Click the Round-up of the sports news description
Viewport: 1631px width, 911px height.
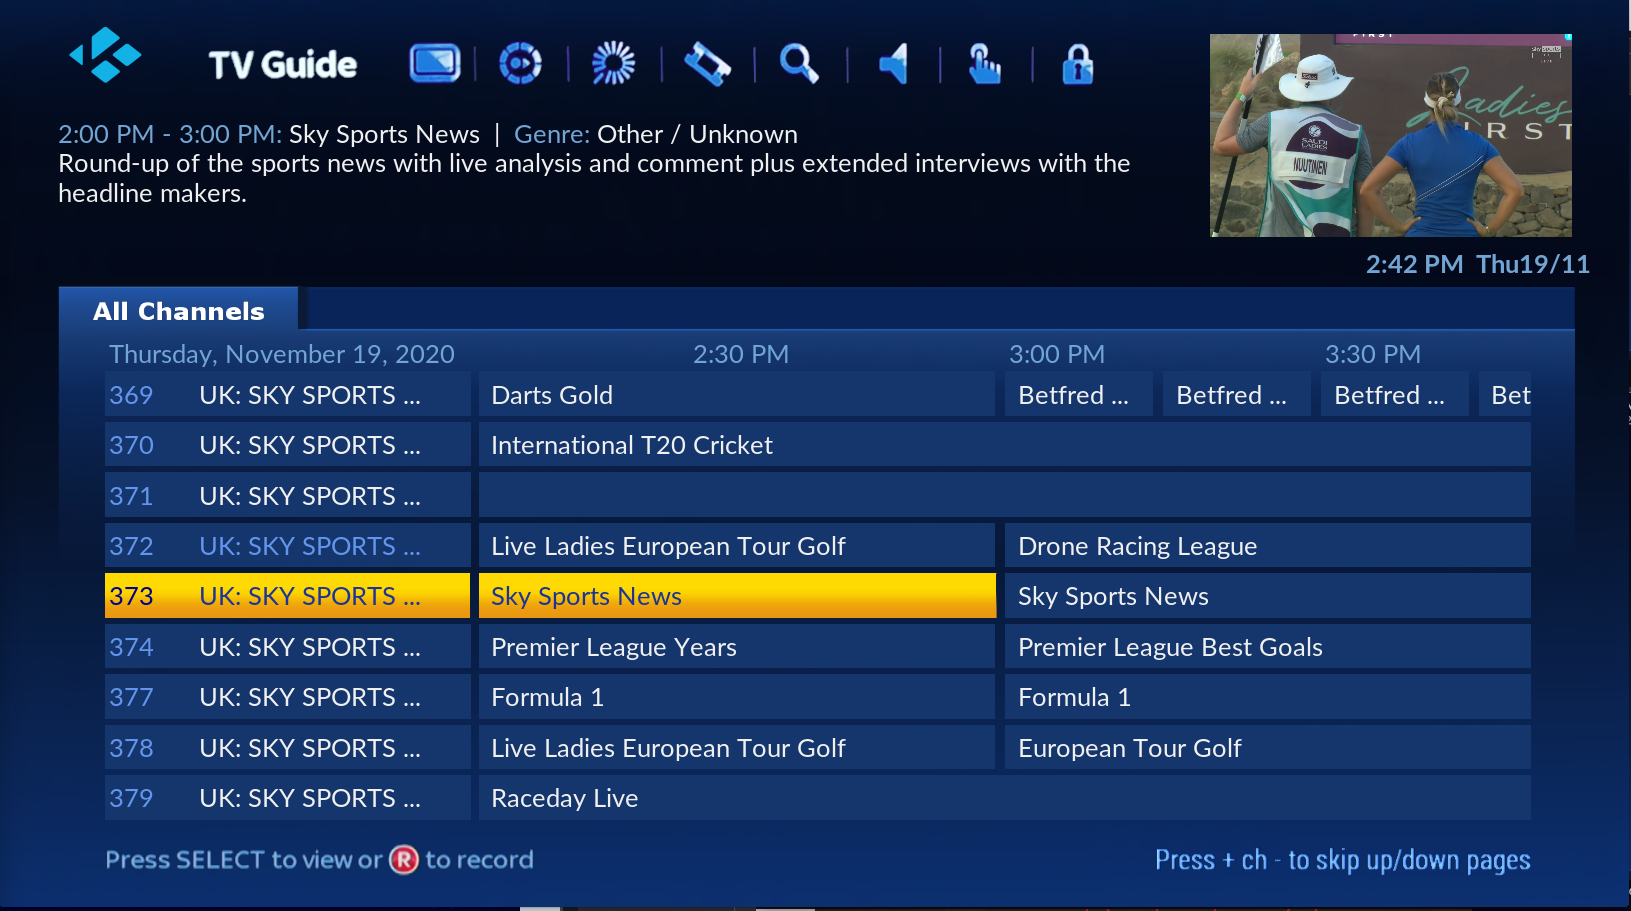594,178
